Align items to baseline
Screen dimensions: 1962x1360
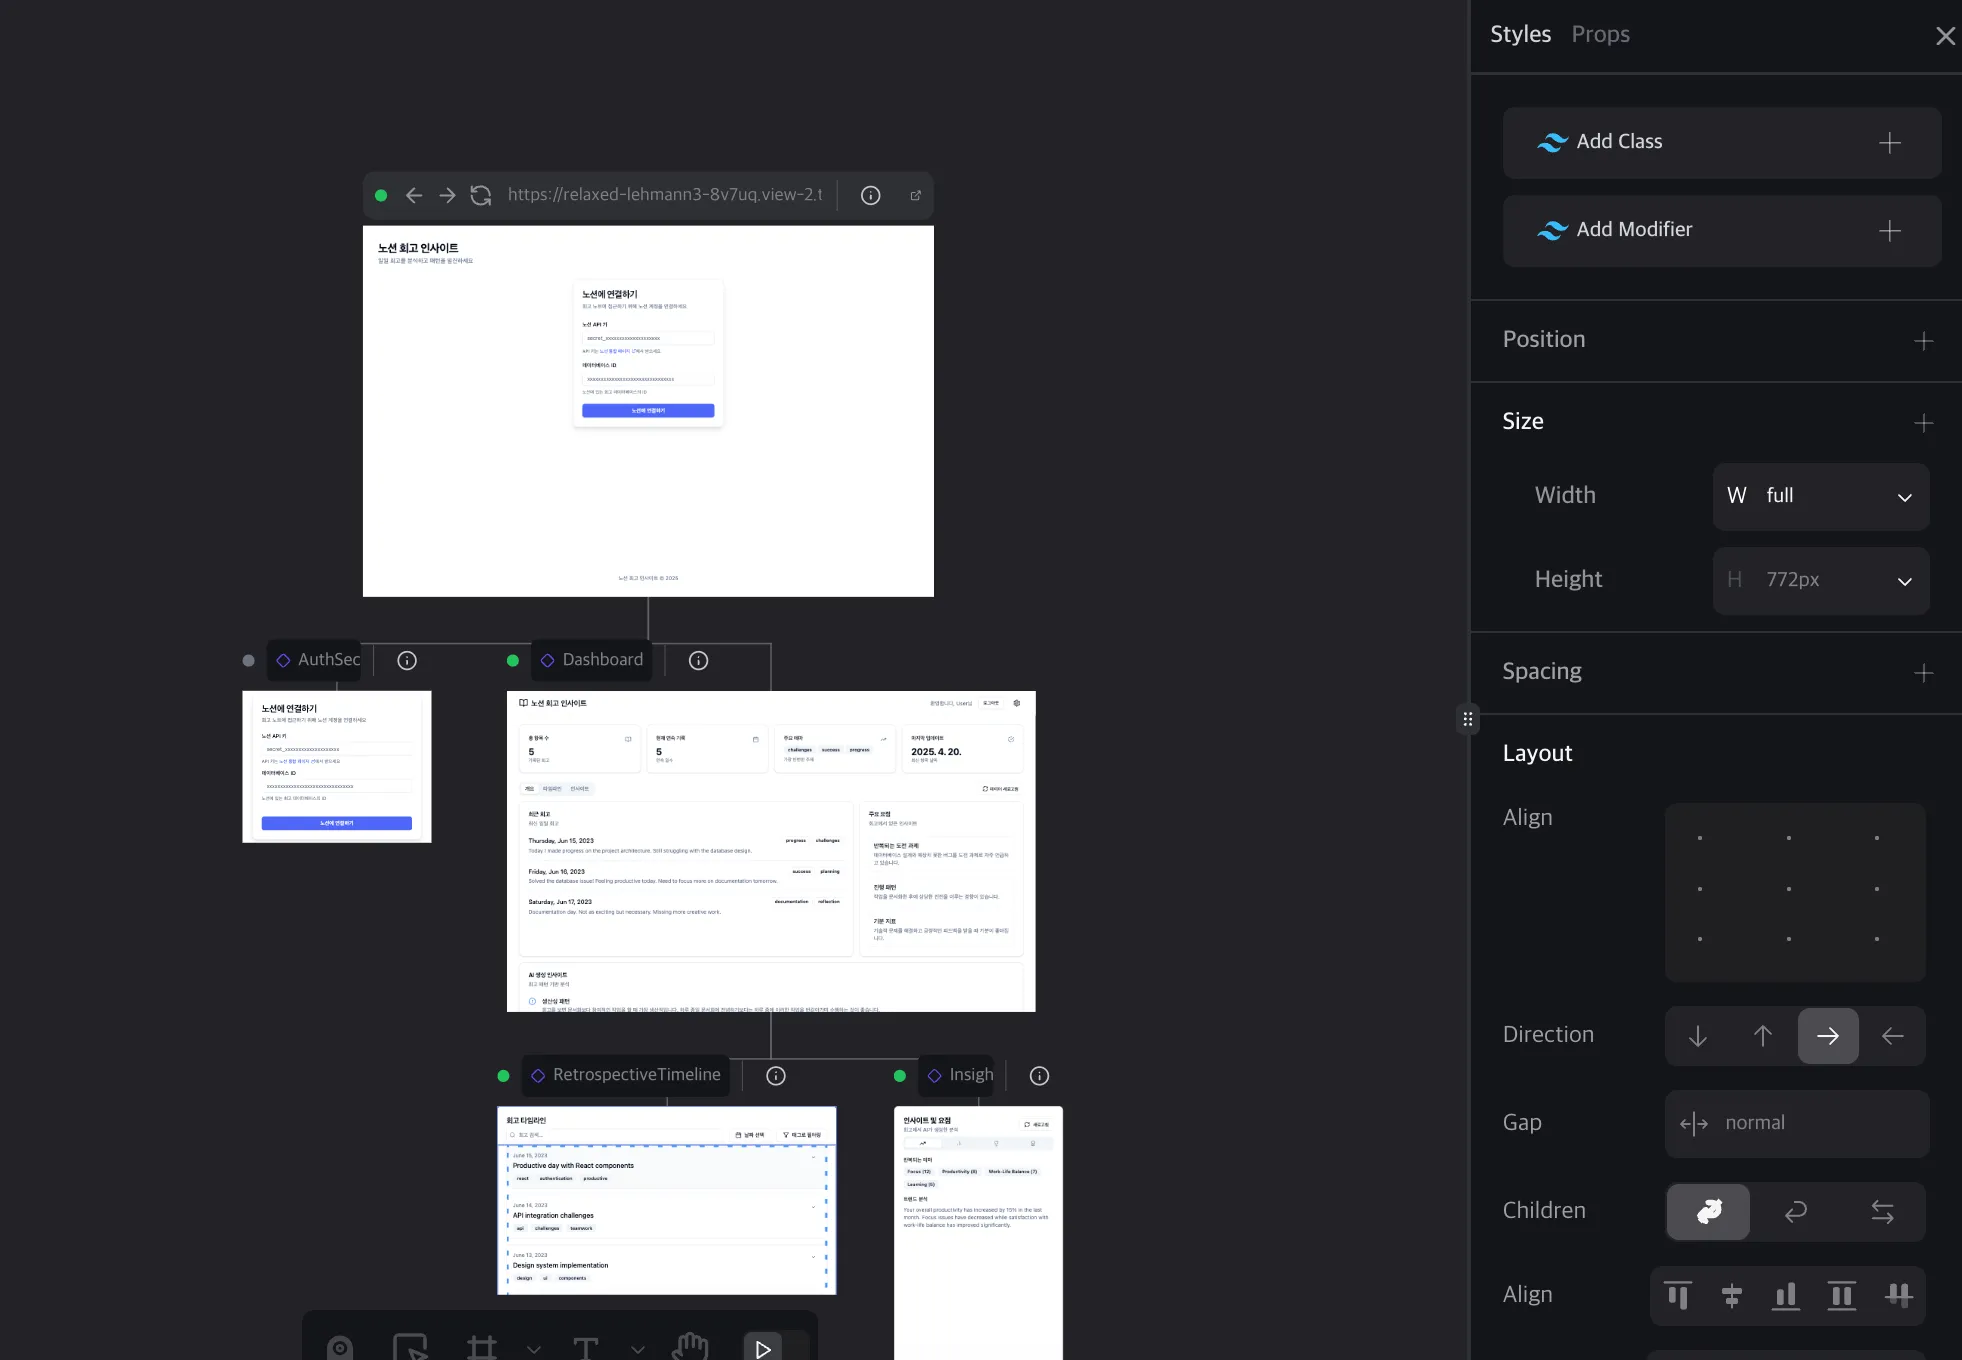[x=1898, y=1296]
